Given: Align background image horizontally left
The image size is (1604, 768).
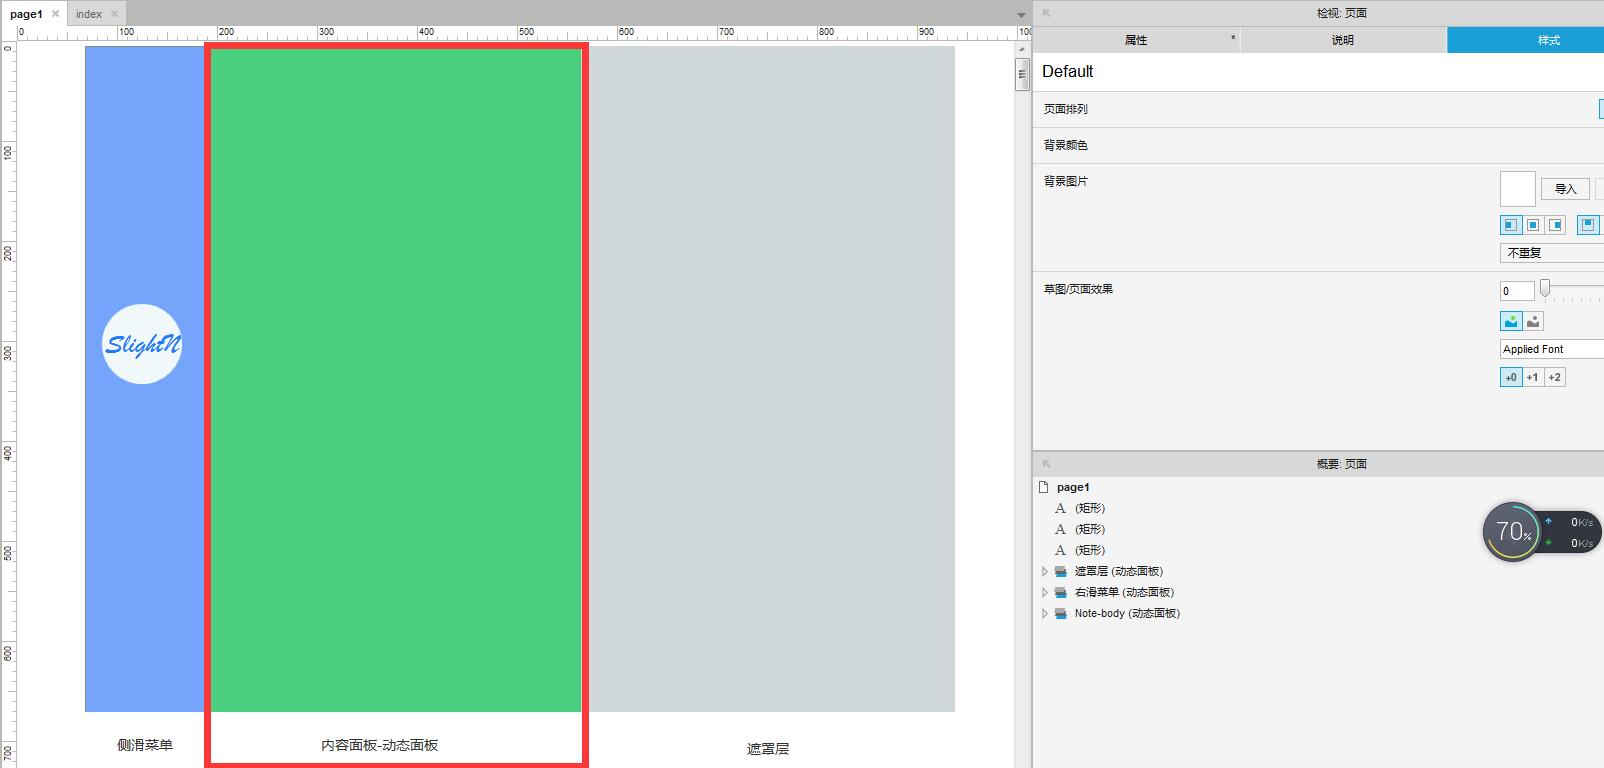Looking at the screenshot, I should click(1511, 225).
